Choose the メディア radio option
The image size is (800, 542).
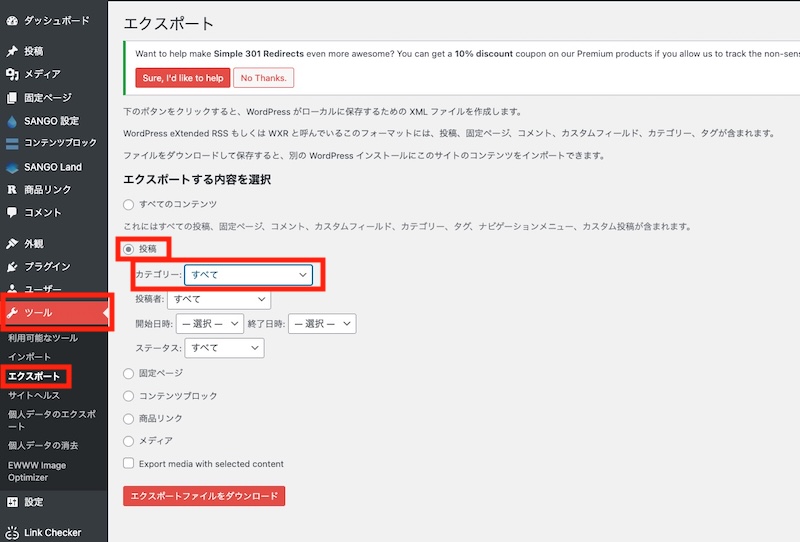click(x=129, y=441)
